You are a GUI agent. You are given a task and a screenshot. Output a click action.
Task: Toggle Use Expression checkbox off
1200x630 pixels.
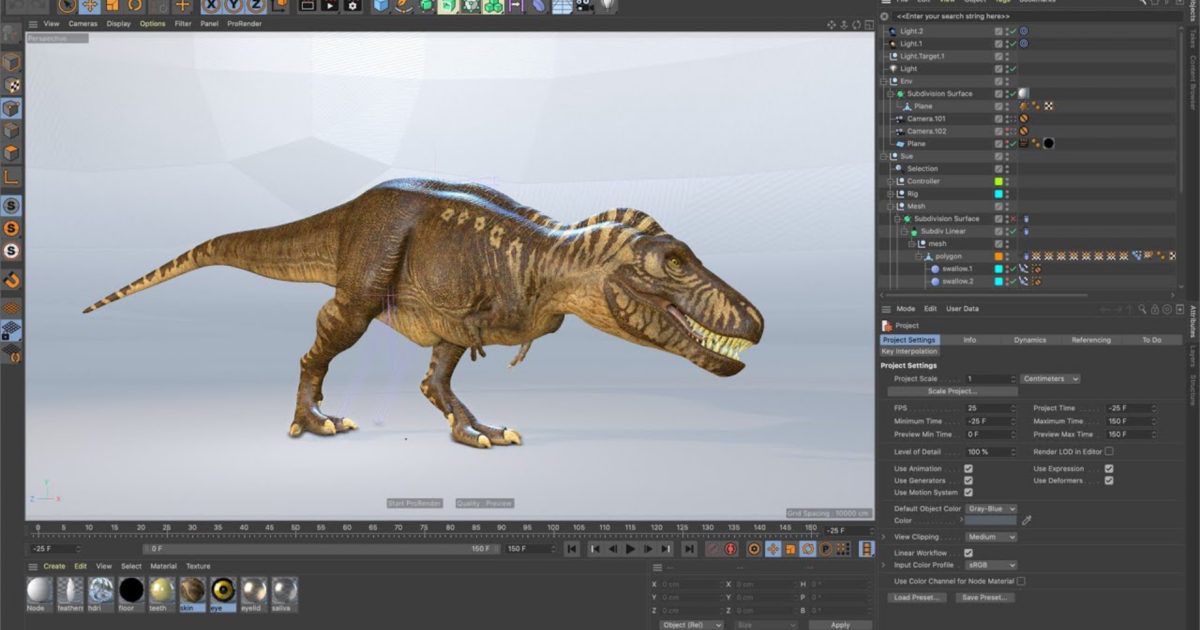coord(1108,469)
